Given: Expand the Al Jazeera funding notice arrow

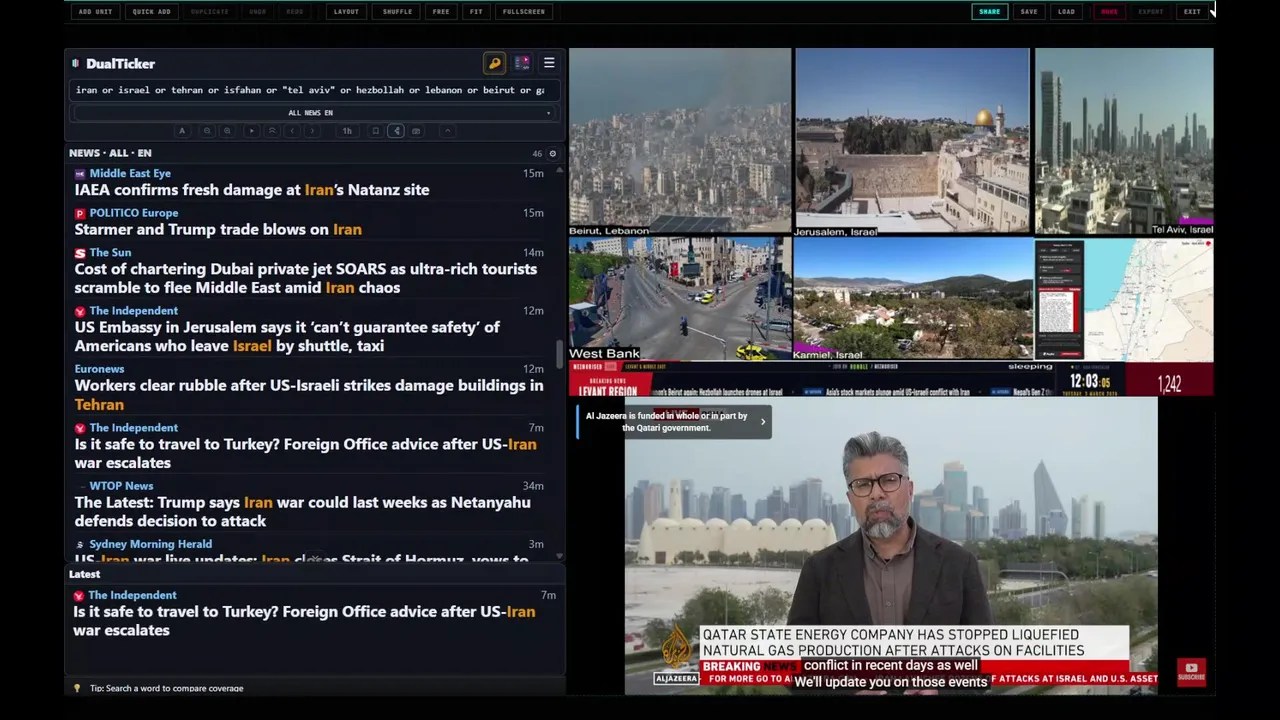Looking at the screenshot, I should 763,422.
